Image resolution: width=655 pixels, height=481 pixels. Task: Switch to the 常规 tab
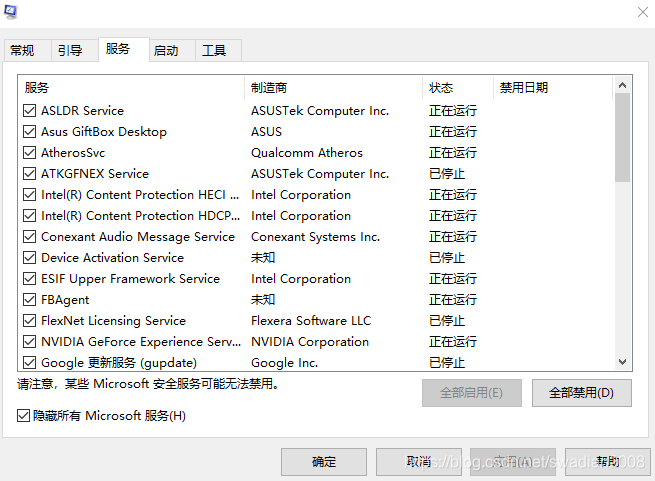click(28, 51)
